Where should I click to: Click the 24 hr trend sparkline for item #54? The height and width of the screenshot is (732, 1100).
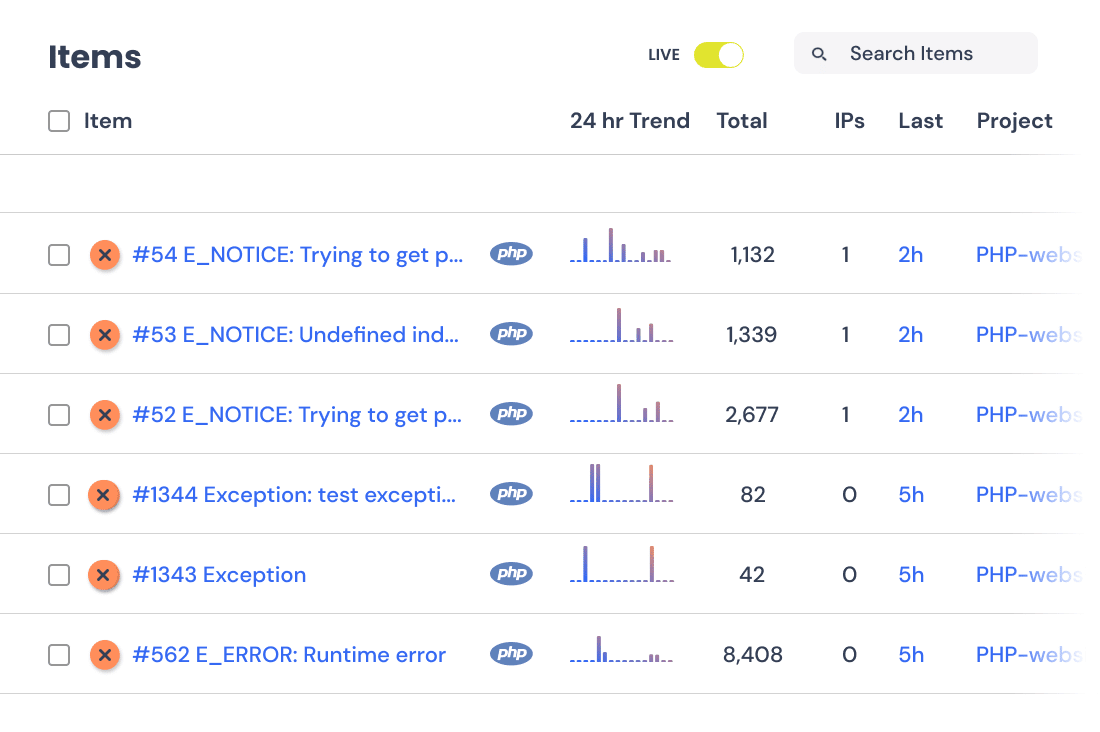pyautogui.click(x=620, y=250)
